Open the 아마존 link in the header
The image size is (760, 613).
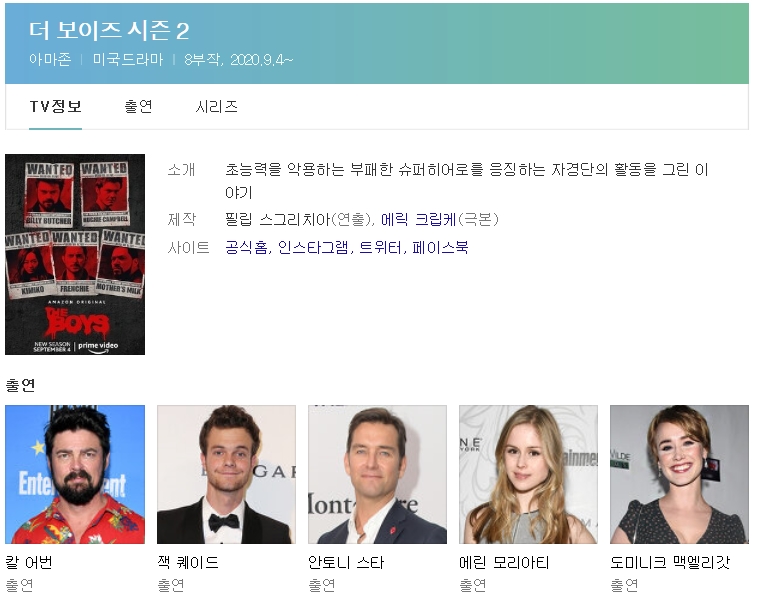click(x=50, y=59)
